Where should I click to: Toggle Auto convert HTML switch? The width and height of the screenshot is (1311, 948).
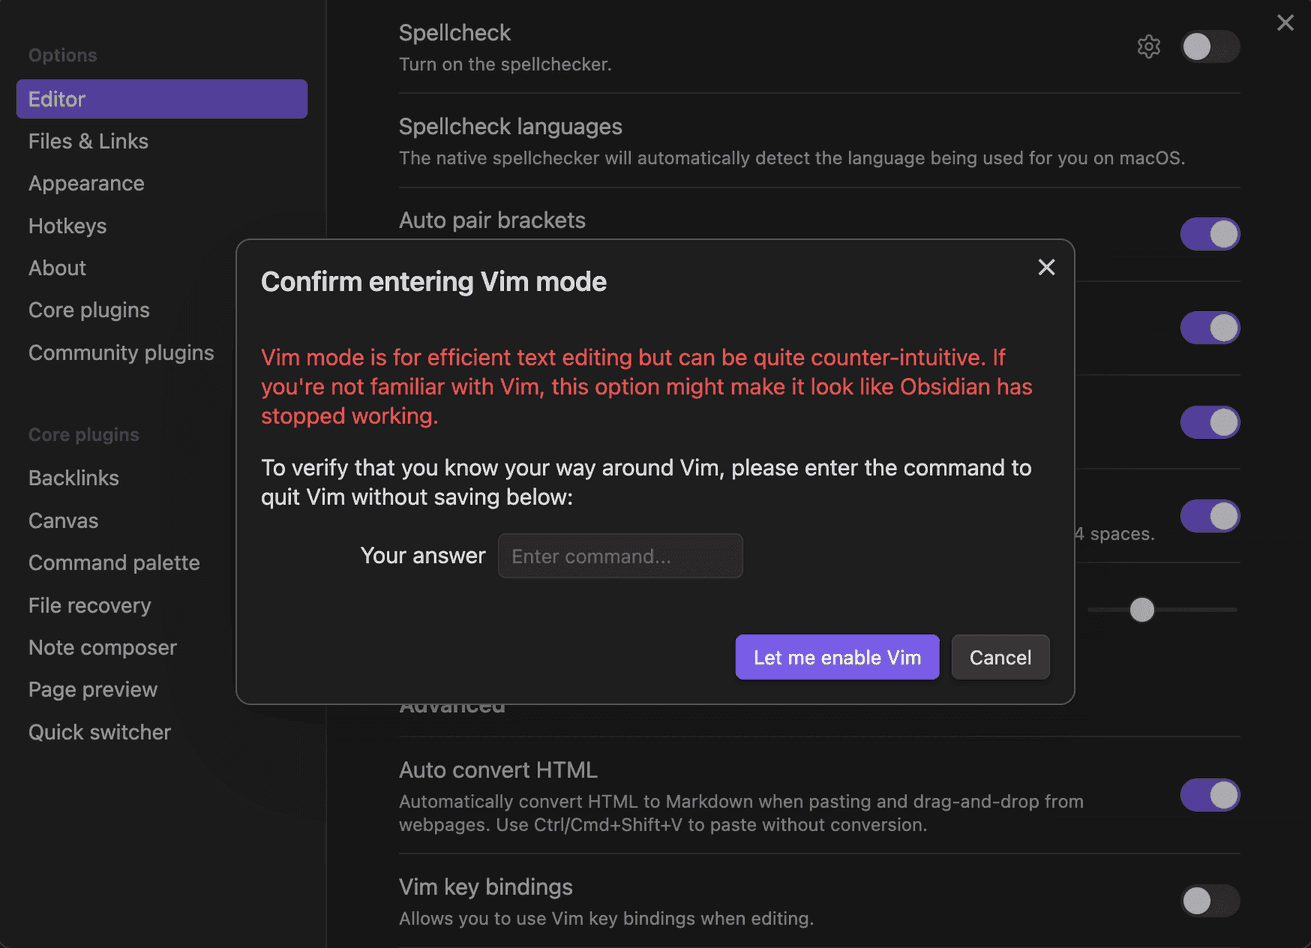click(x=1210, y=795)
